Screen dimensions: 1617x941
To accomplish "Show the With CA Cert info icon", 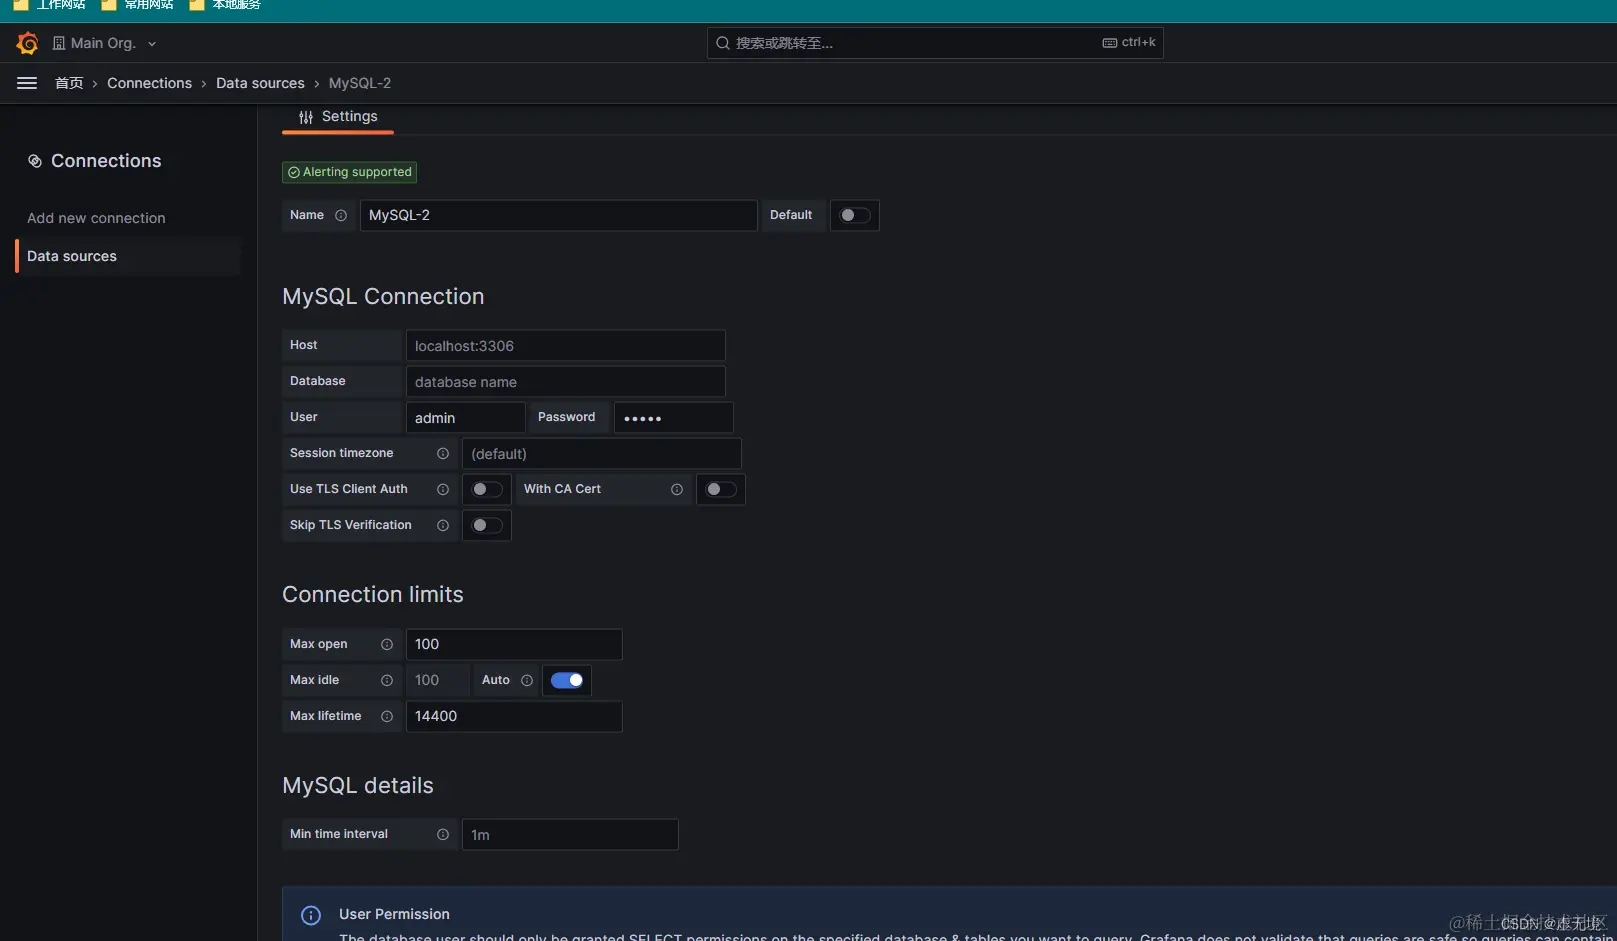I will [677, 489].
